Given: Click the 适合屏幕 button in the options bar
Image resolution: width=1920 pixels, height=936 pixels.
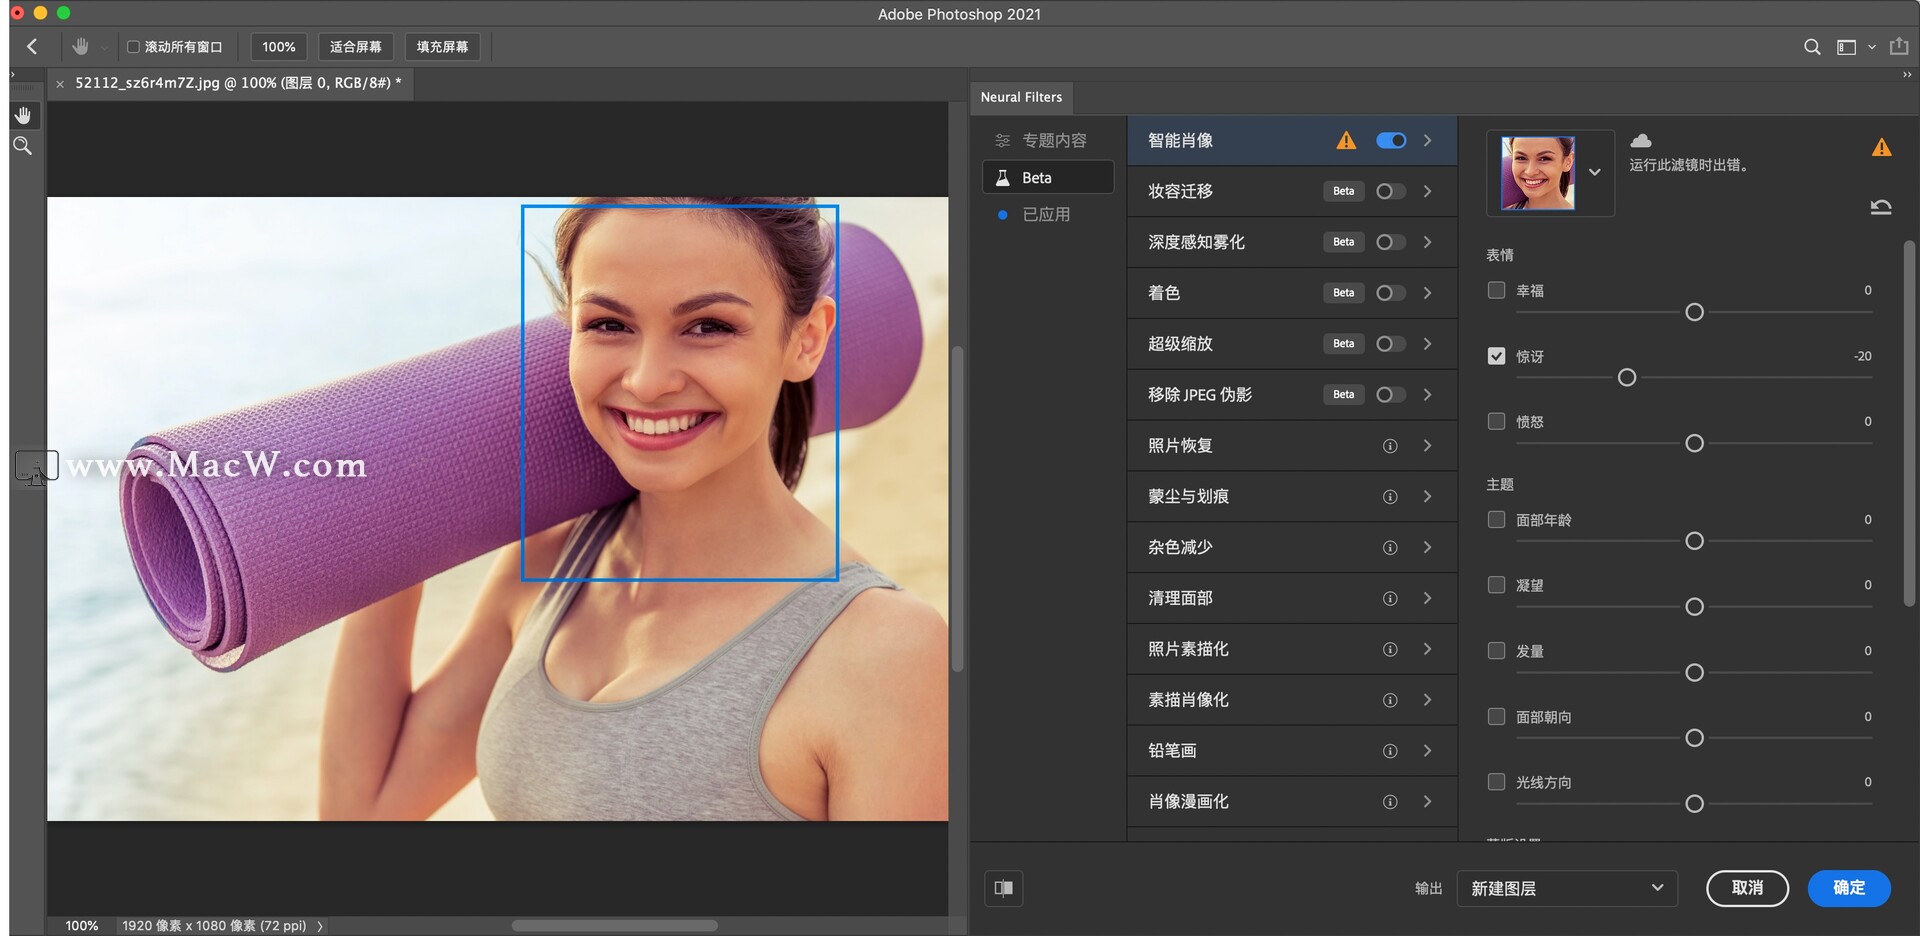Looking at the screenshot, I should click(355, 46).
